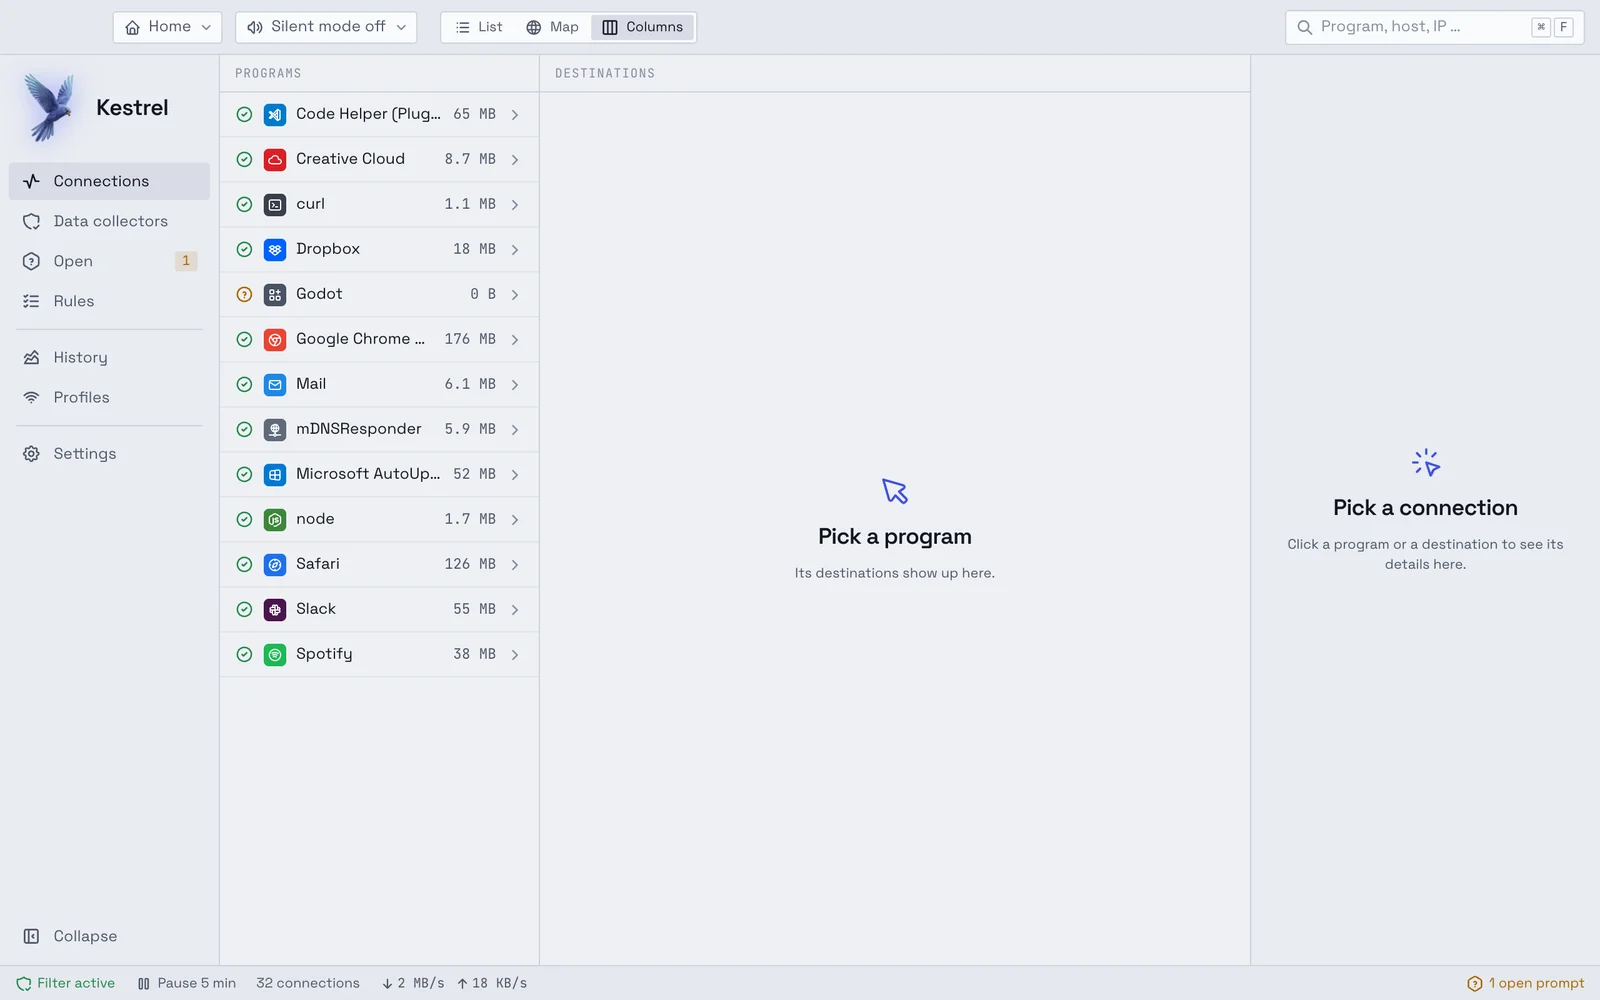Expand the Microsoft AutoUpdate row chevron
This screenshot has width=1600, height=1000.
pos(515,475)
